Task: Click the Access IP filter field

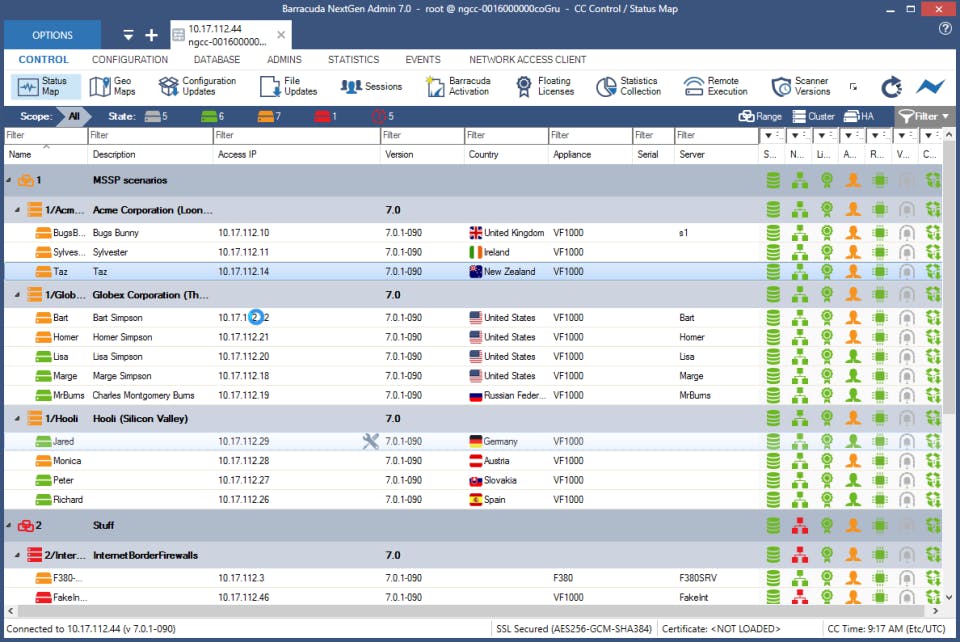Action: click(297, 135)
